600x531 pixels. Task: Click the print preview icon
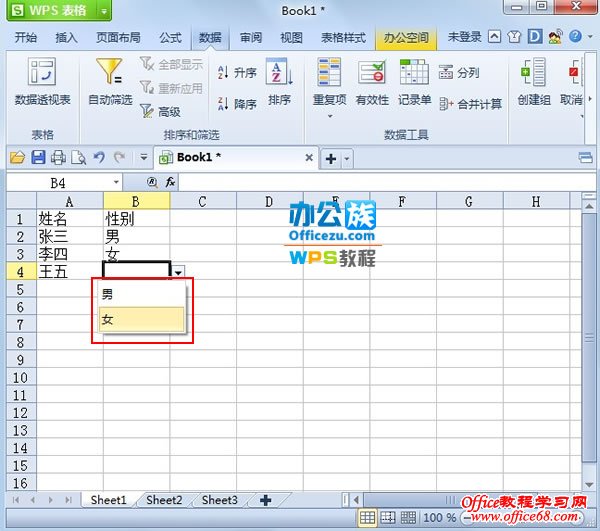(79, 157)
